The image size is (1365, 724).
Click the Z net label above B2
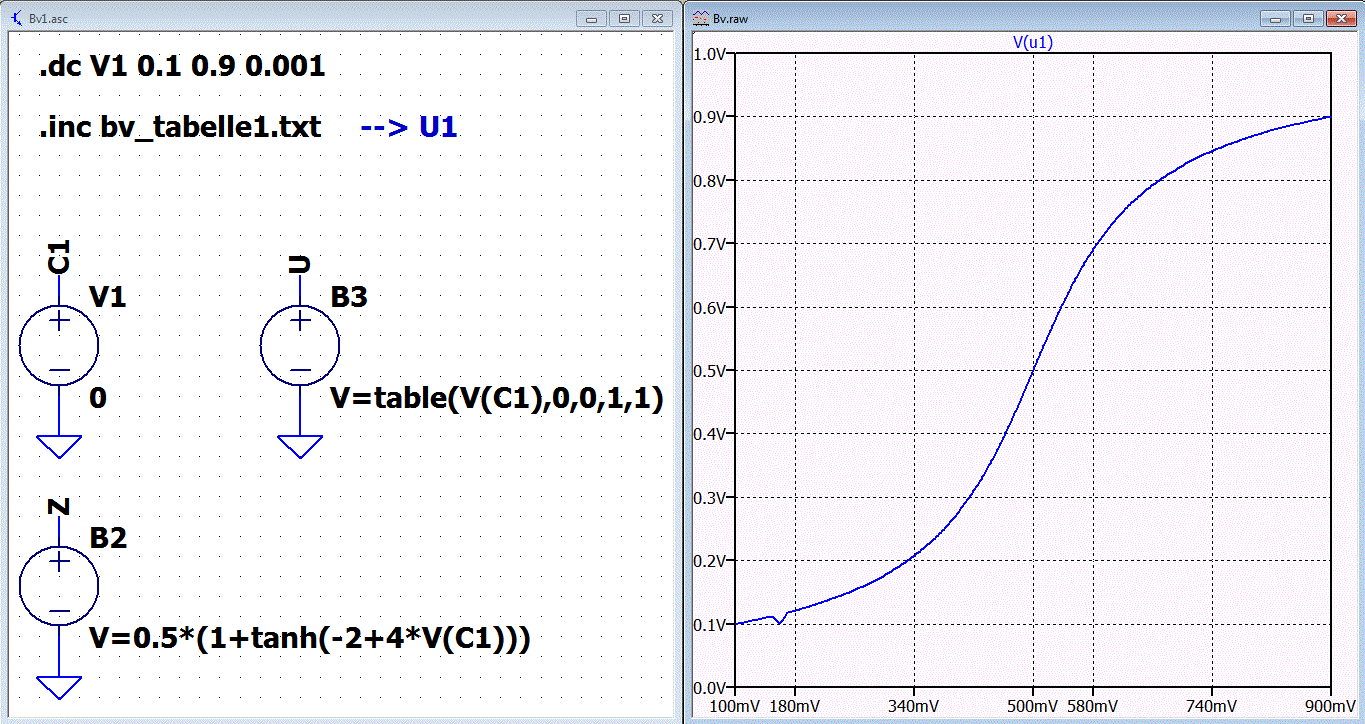59,506
